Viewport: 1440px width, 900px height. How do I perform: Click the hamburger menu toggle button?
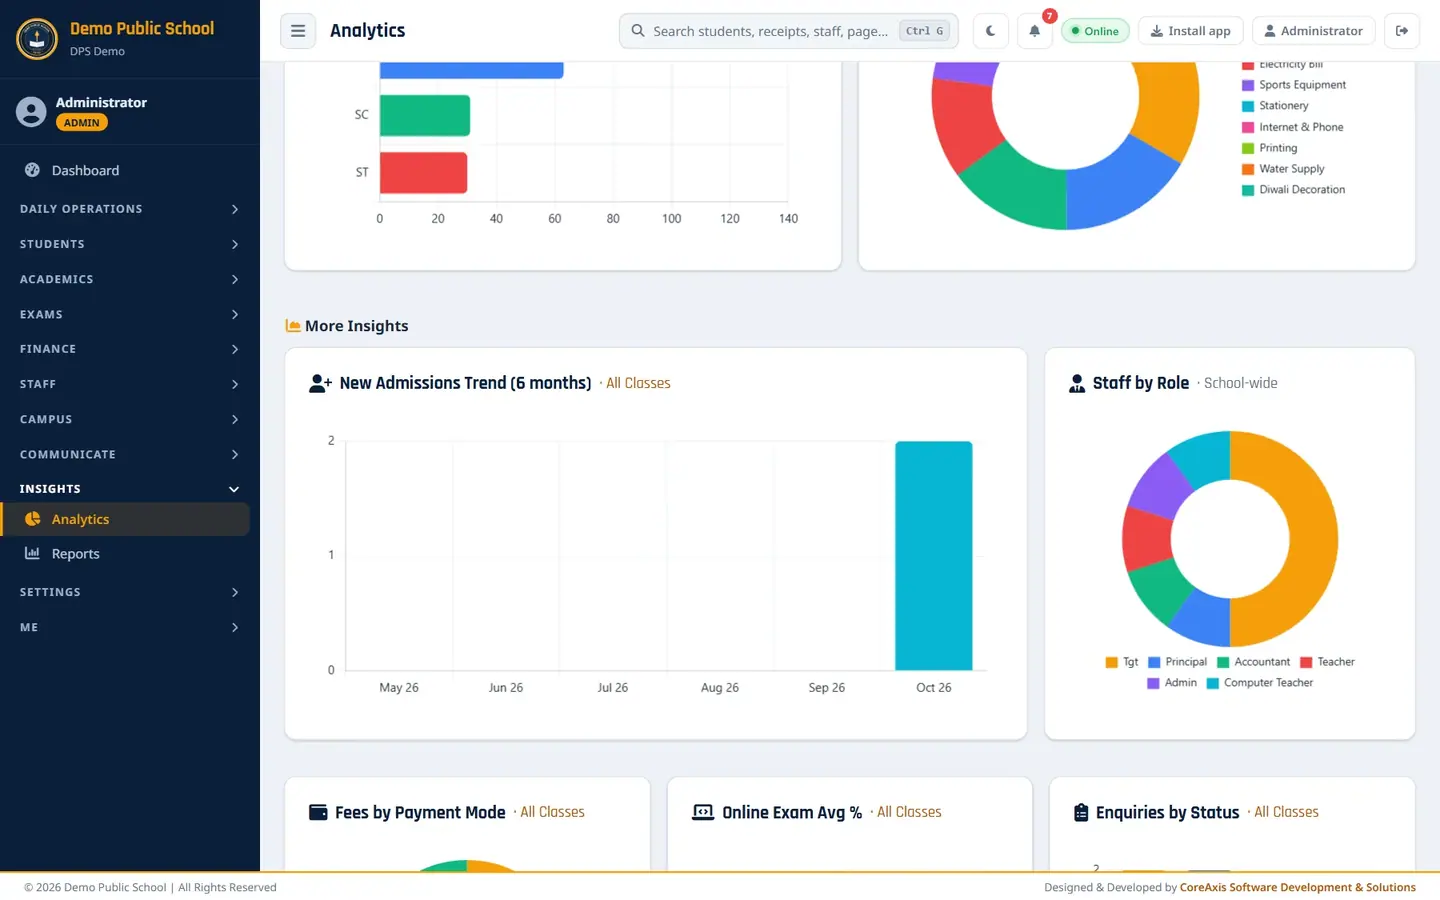298,31
